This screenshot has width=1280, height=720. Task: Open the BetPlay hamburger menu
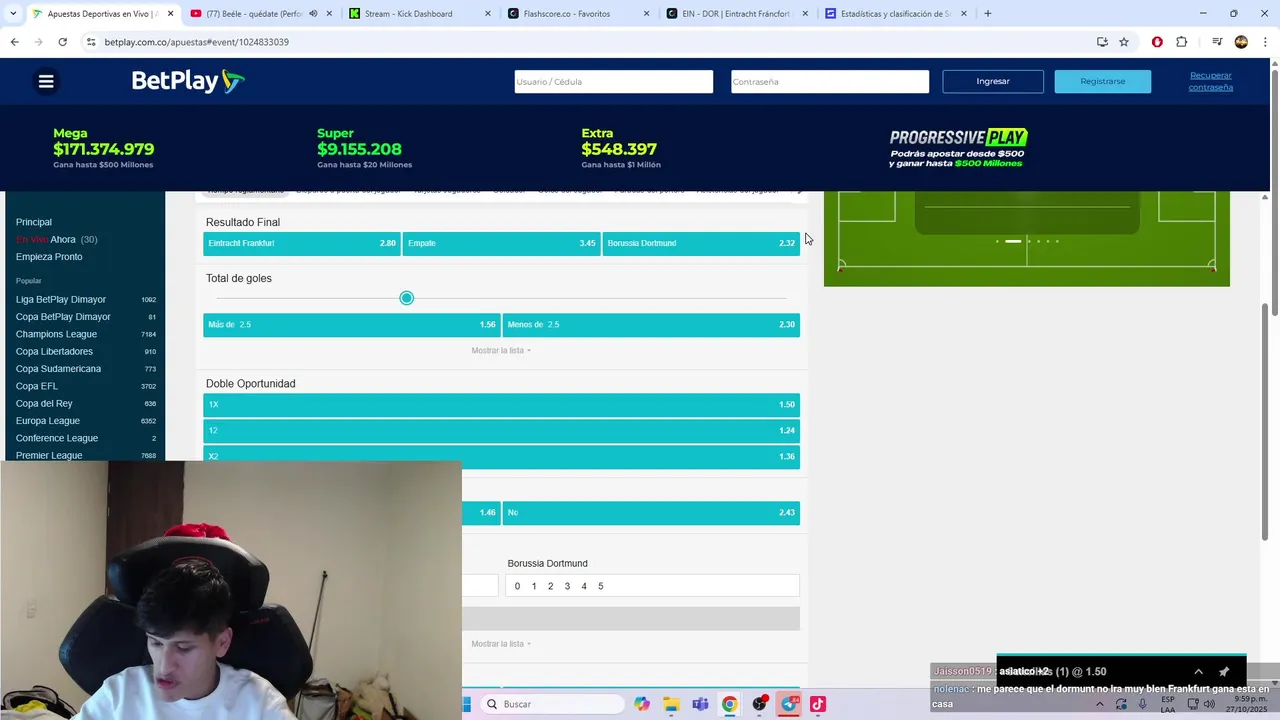(x=46, y=81)
